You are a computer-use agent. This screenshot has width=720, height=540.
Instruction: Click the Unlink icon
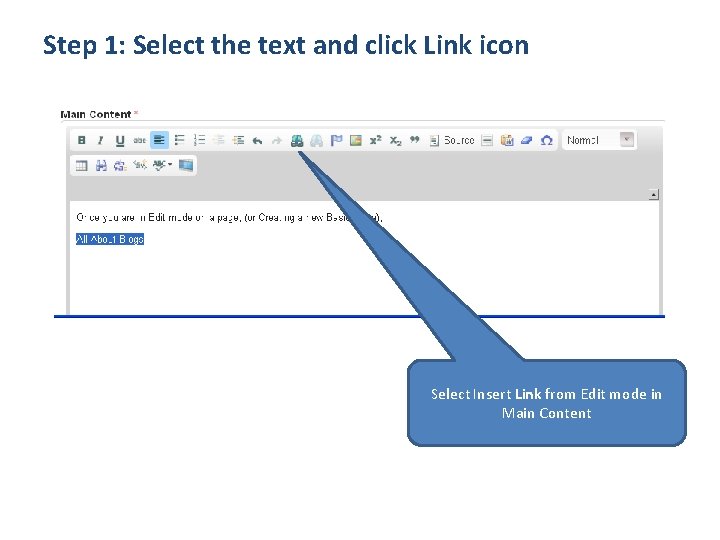click(316, 141)
